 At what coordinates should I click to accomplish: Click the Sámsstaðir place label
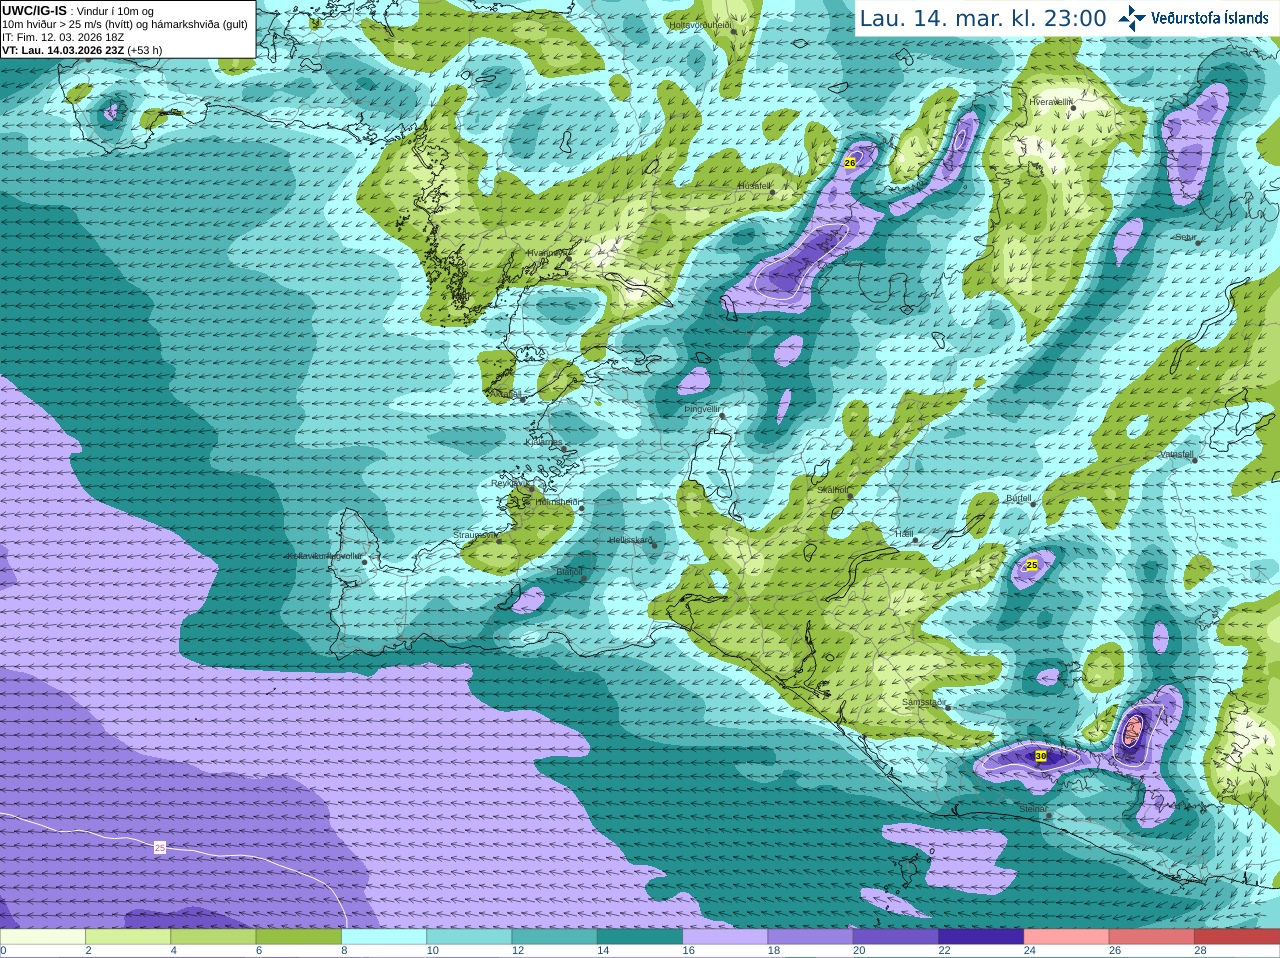click(924, 702)
